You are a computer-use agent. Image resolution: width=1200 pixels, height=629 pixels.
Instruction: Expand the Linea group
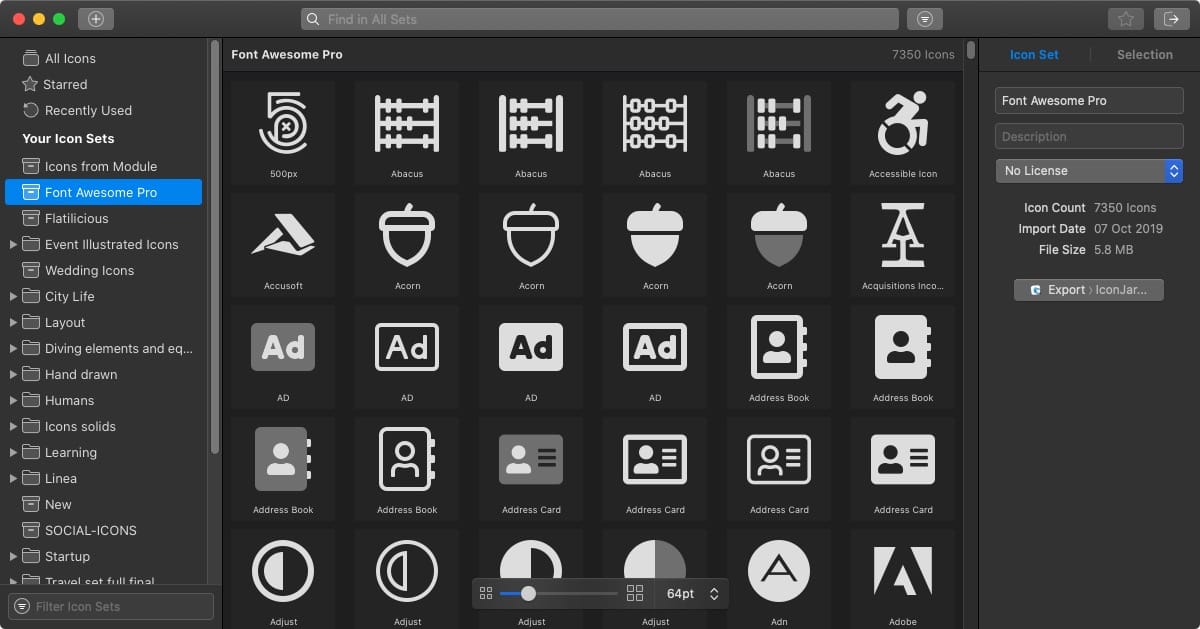click(x=12, y=478)
